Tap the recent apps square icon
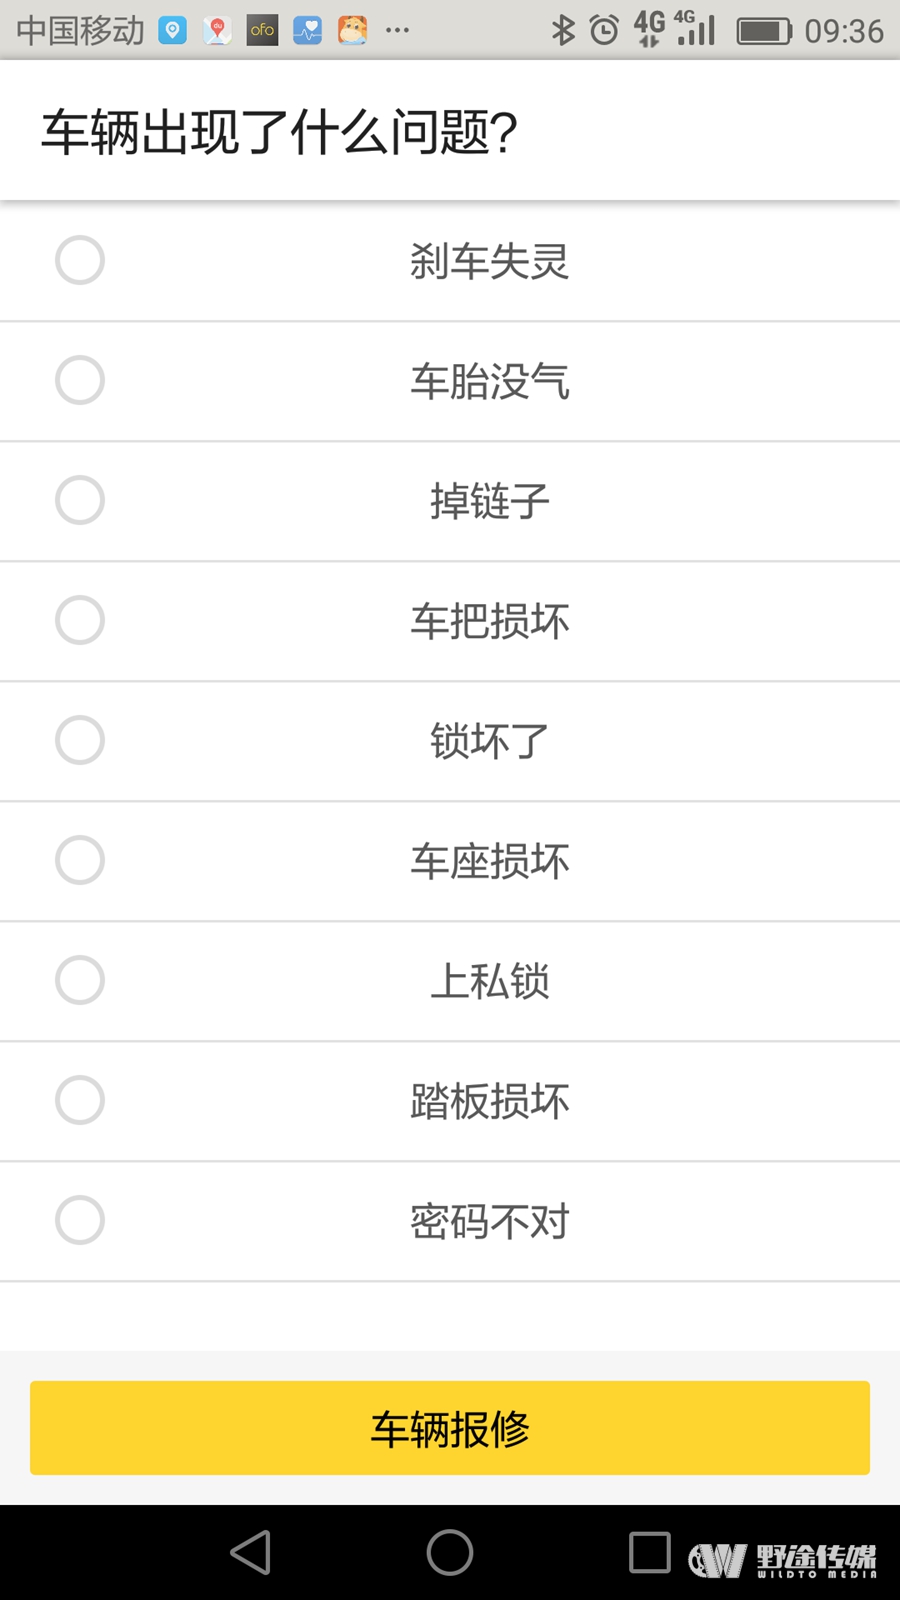 pos(649,1552)
